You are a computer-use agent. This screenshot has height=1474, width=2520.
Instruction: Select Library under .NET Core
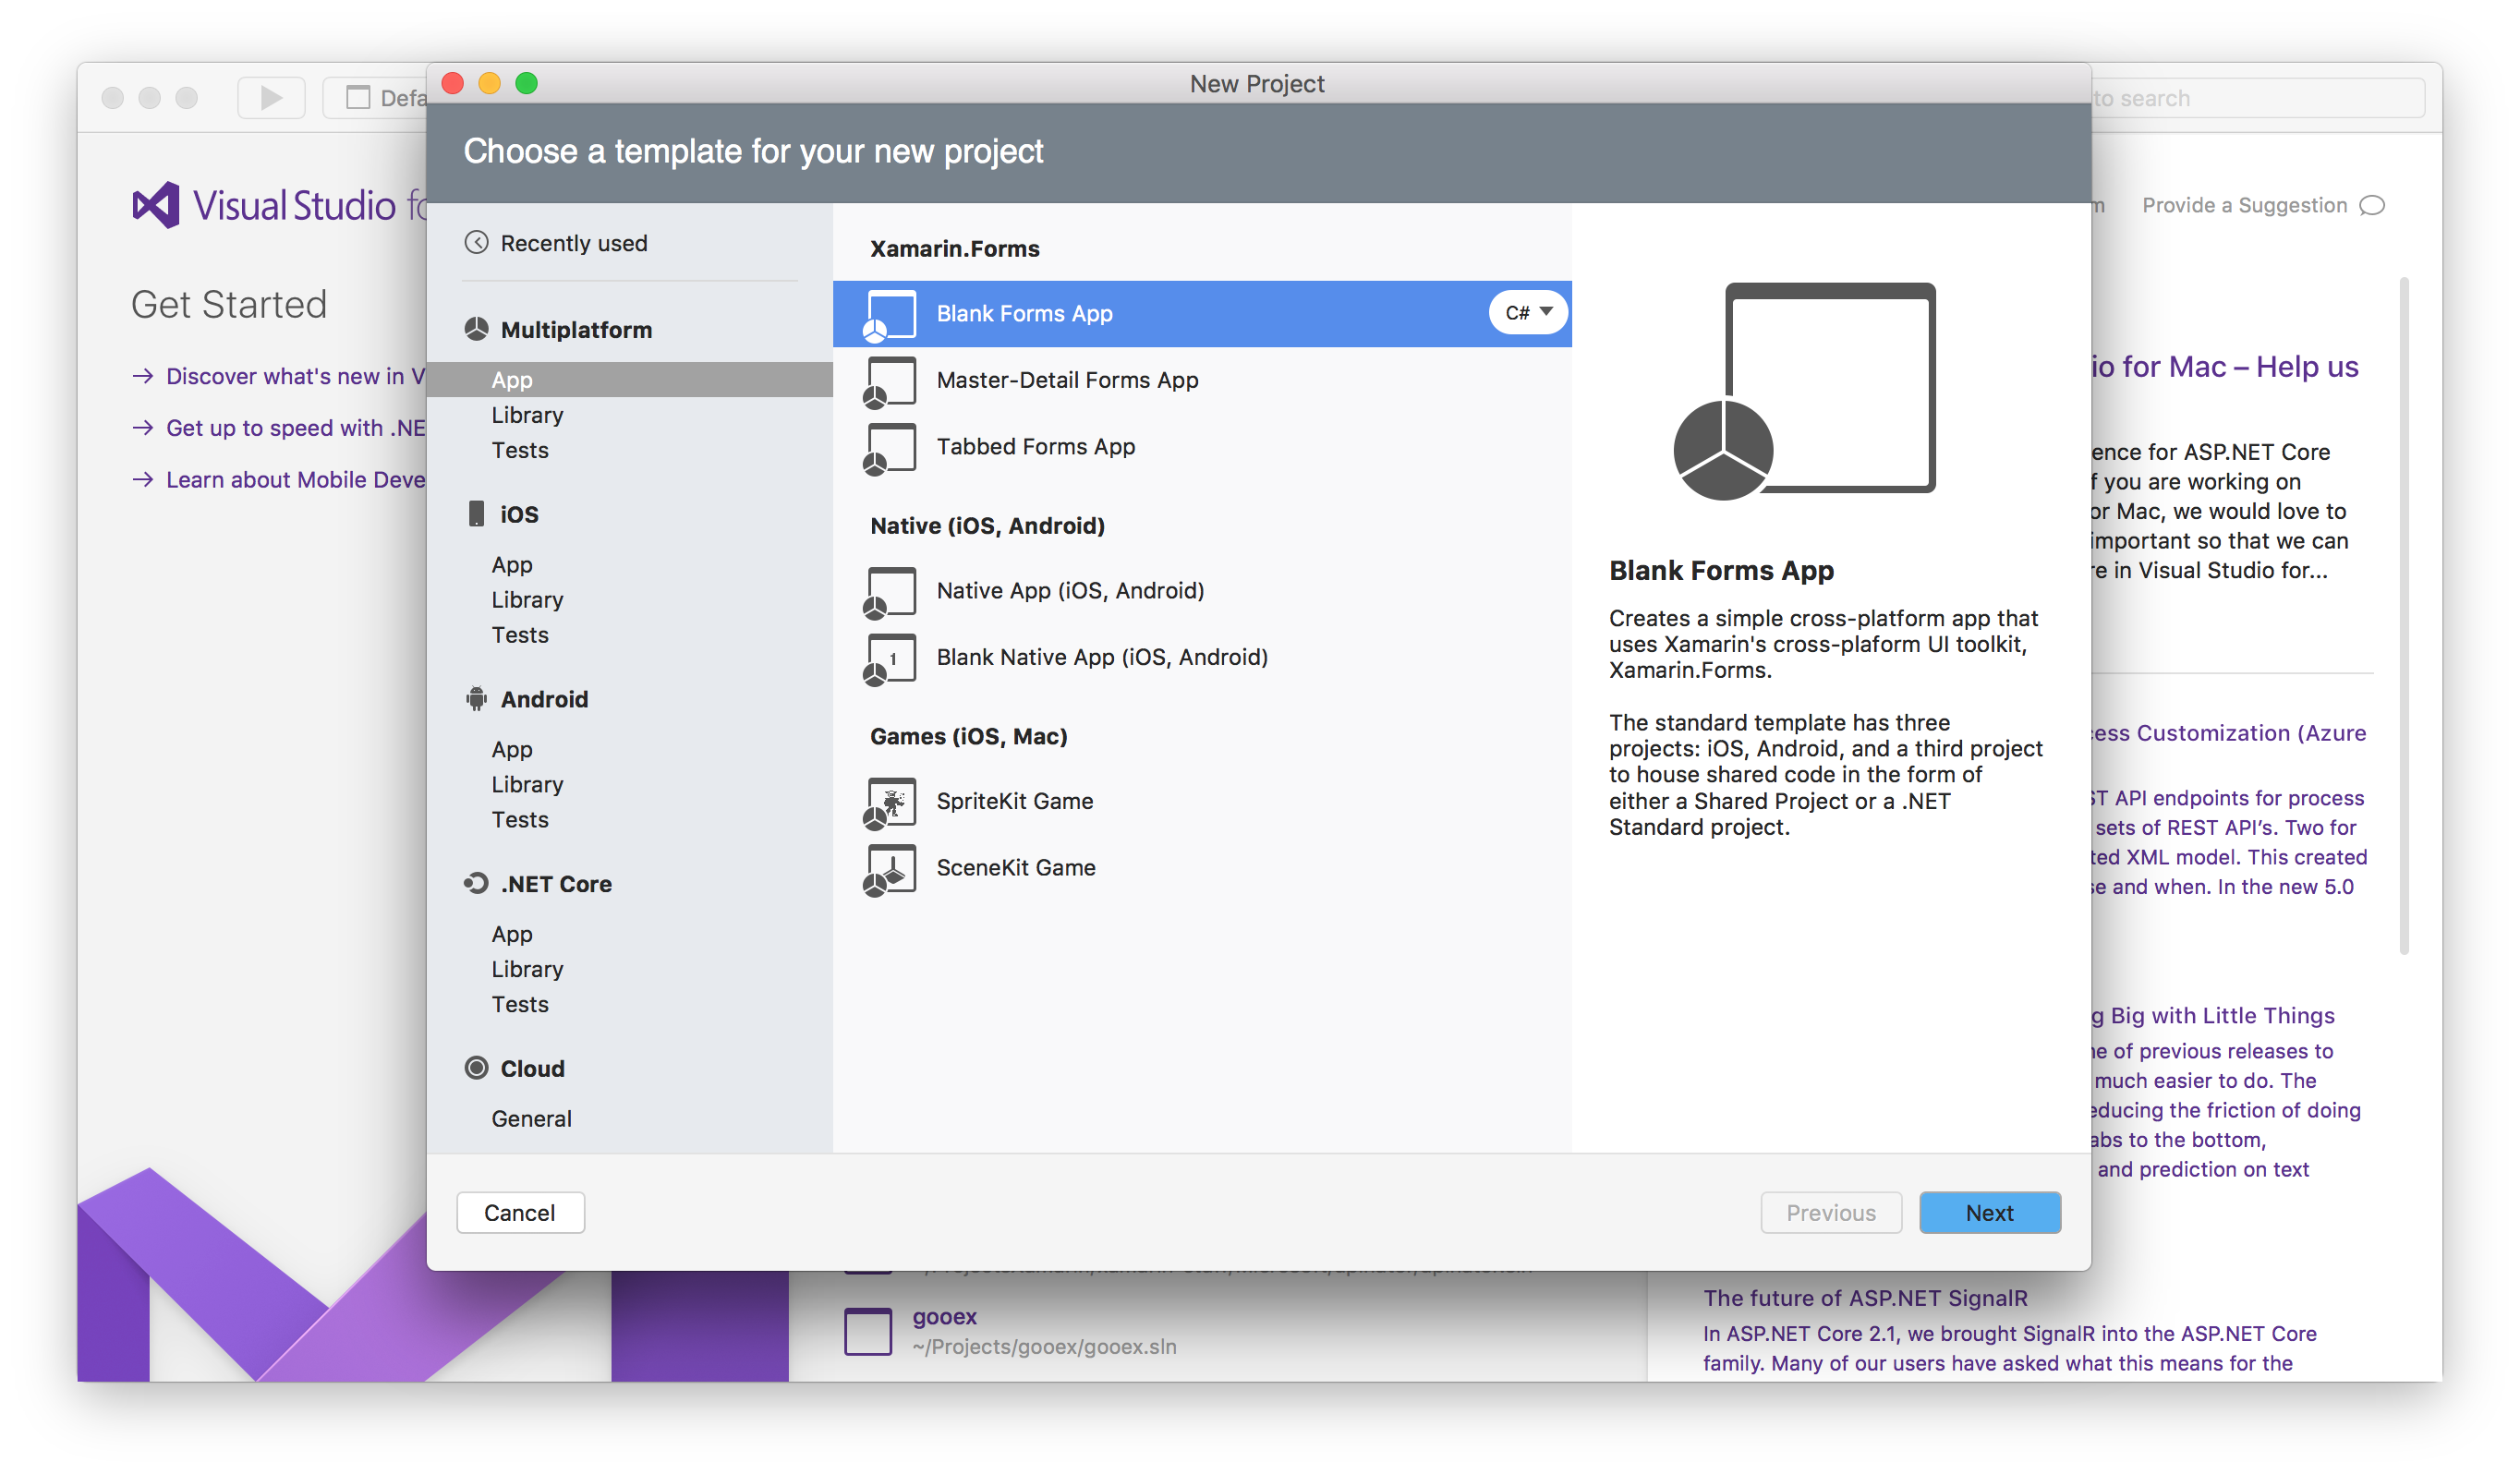click(x=527, y=970)
